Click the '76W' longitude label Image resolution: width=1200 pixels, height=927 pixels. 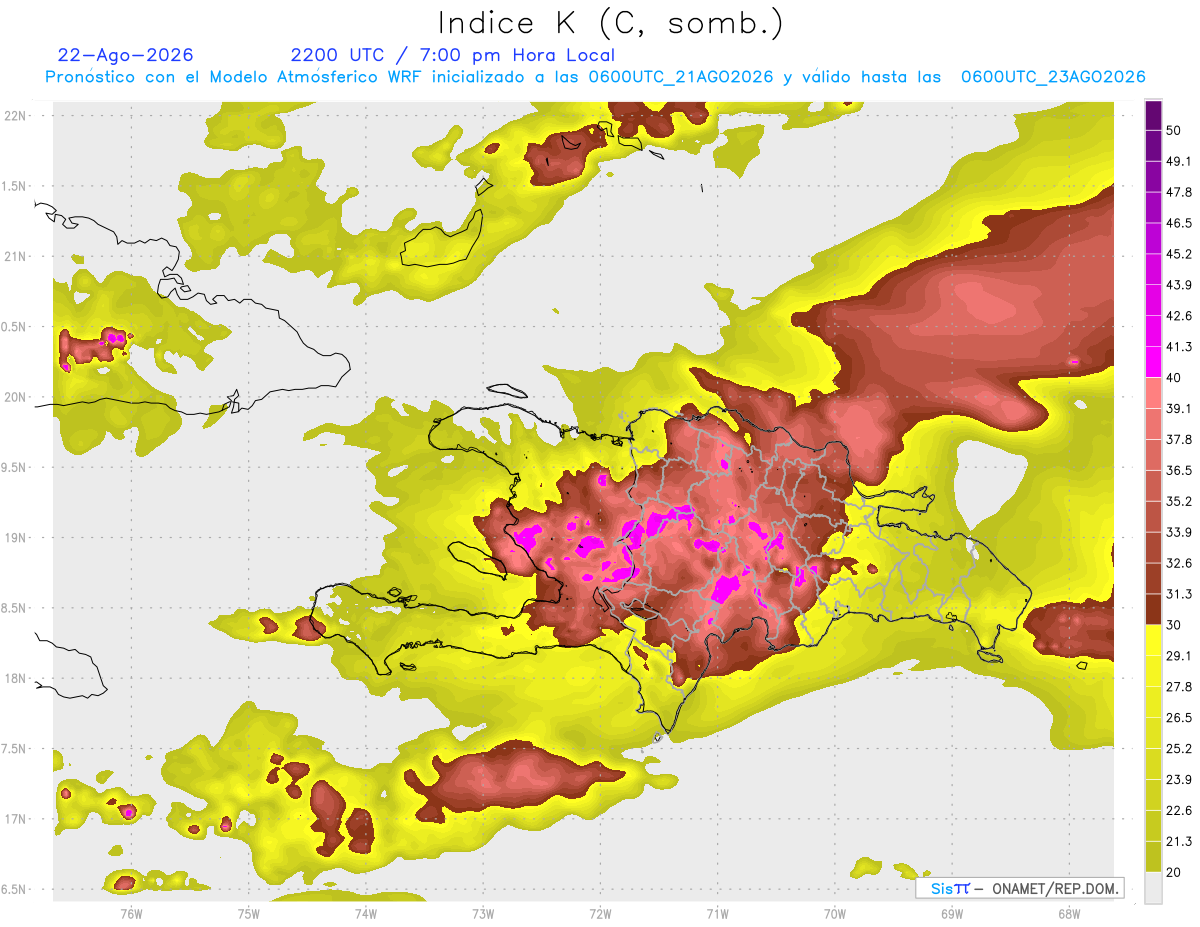pyautogui.click(x=131, y=914)
